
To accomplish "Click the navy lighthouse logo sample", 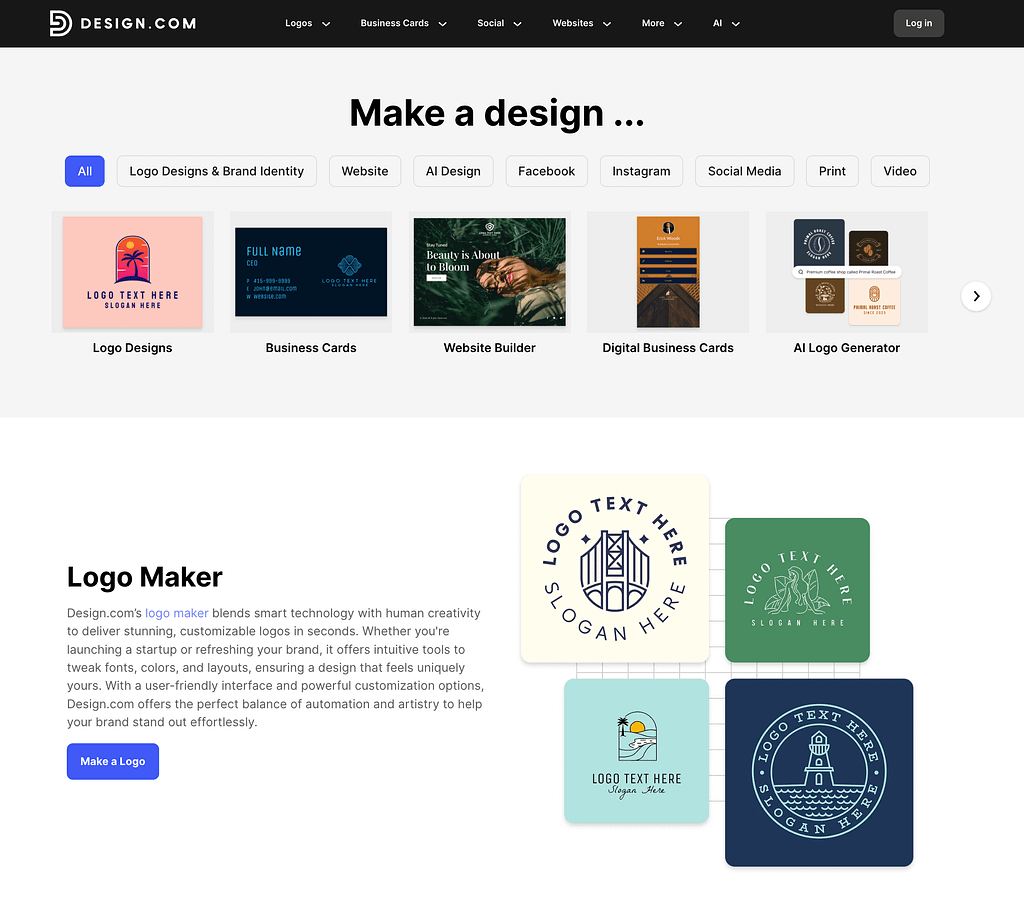I will 818,772.
